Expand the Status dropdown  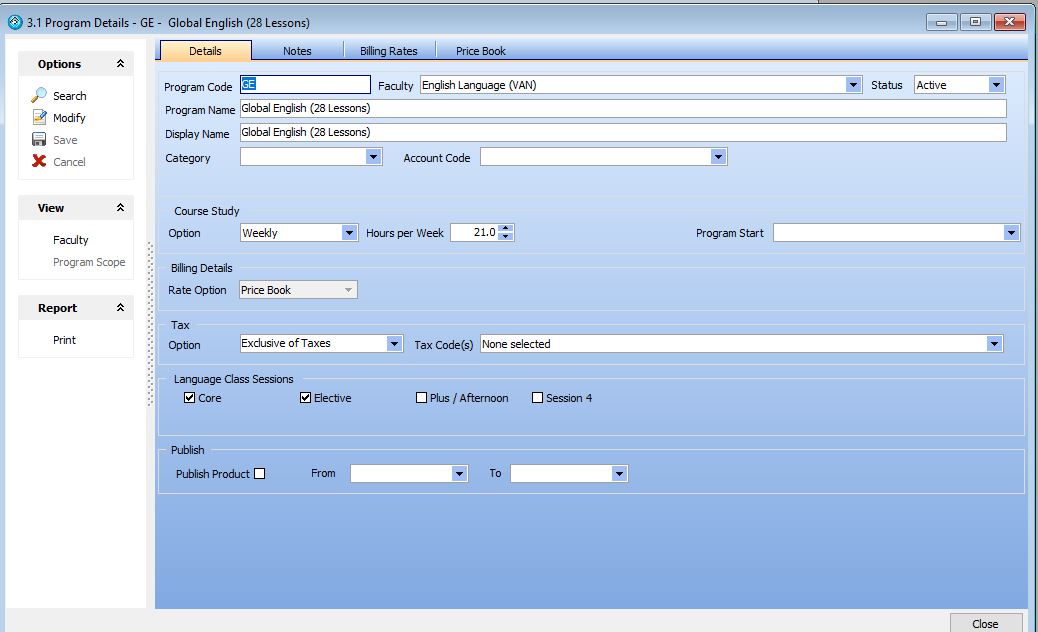996,86
